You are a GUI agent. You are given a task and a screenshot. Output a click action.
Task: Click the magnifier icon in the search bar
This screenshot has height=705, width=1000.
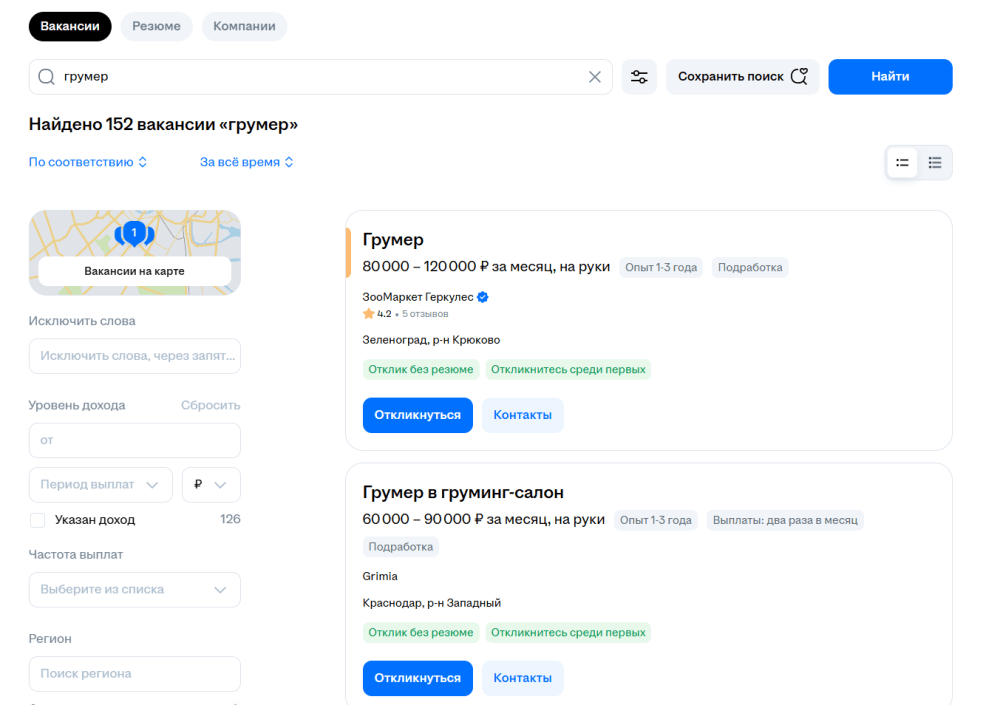click(46, 76)
